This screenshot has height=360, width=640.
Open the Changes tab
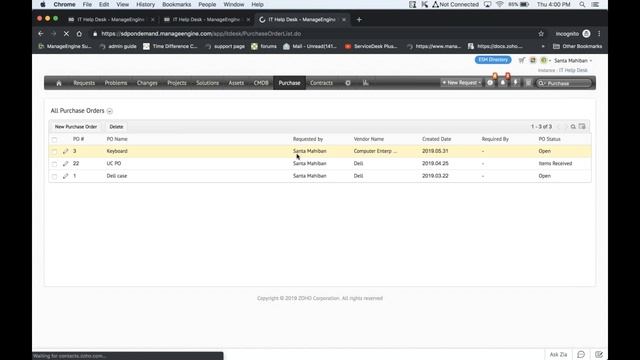(147, 83)
